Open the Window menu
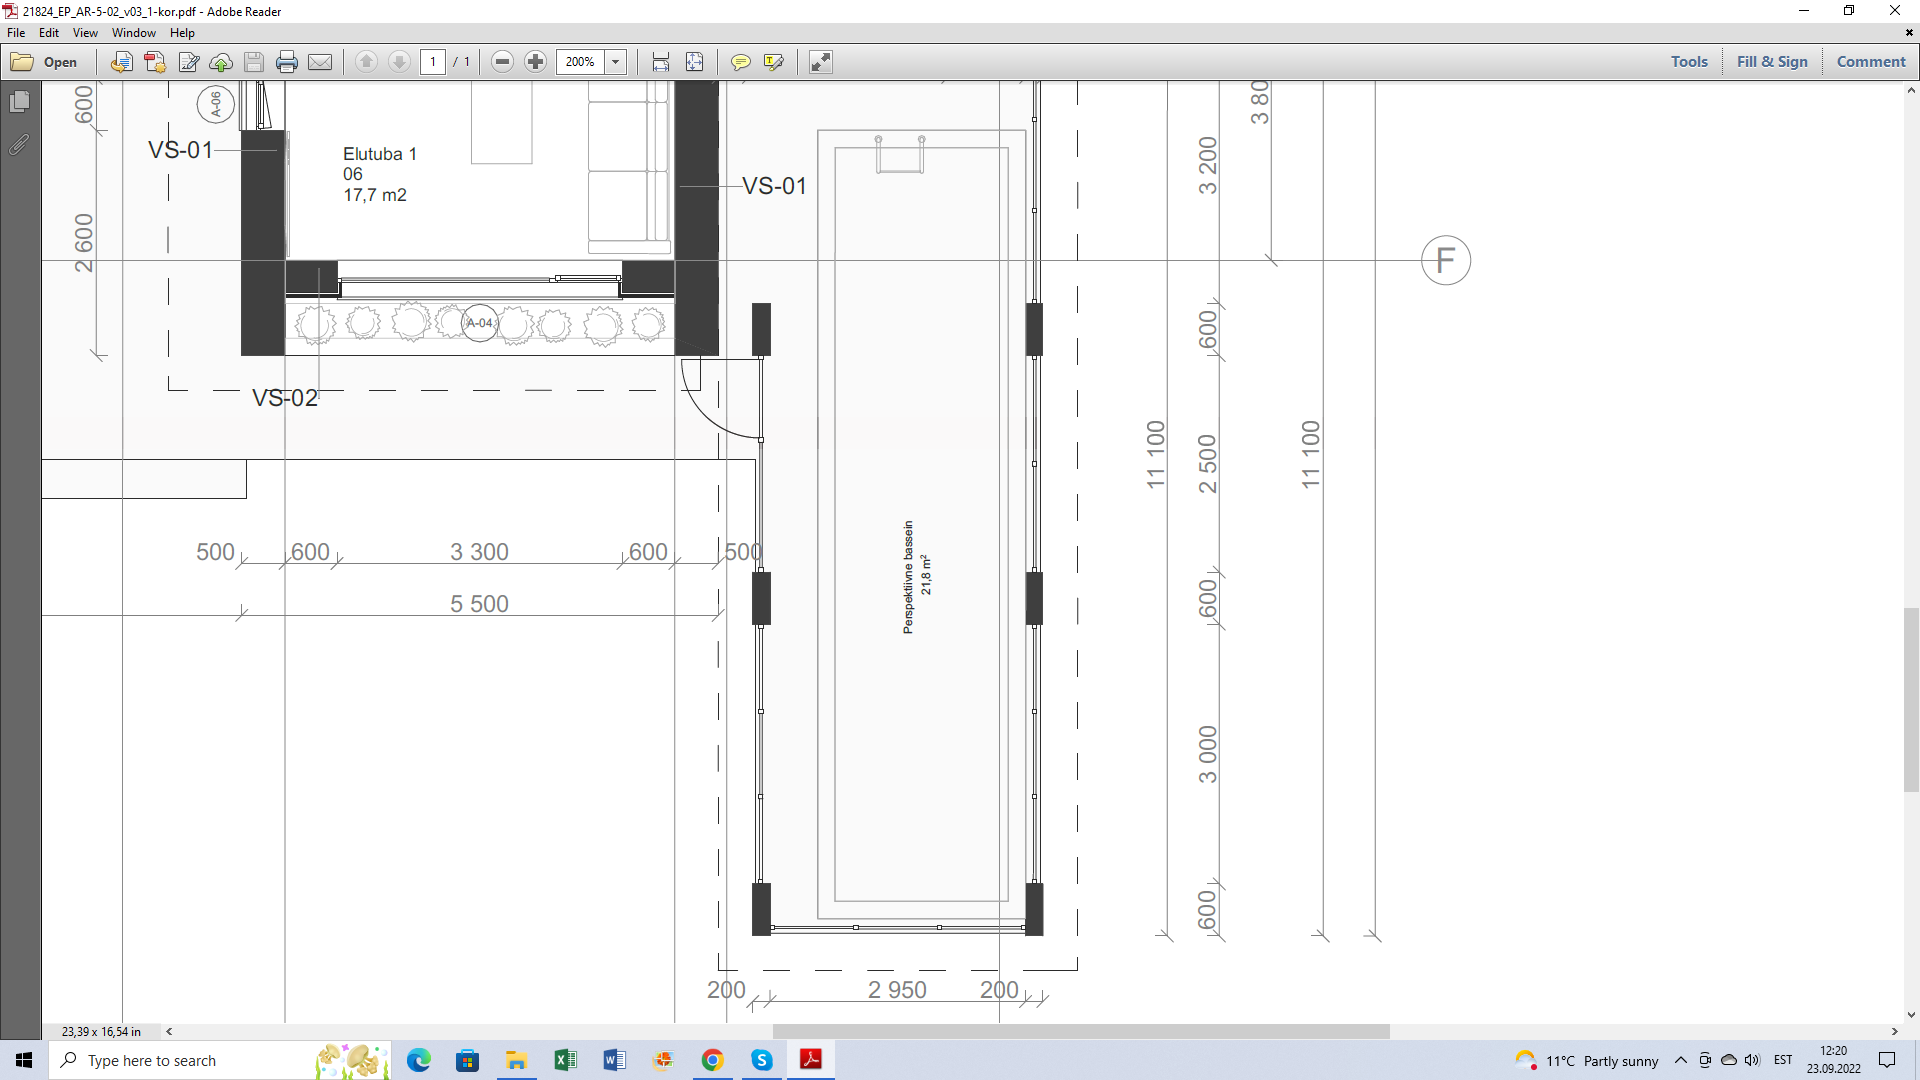 134,33
